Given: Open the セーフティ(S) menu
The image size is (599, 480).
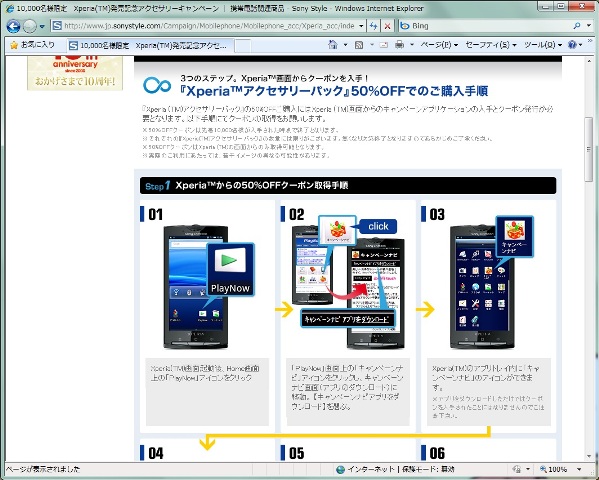Looking at the screenshot, I should (491, 45).
